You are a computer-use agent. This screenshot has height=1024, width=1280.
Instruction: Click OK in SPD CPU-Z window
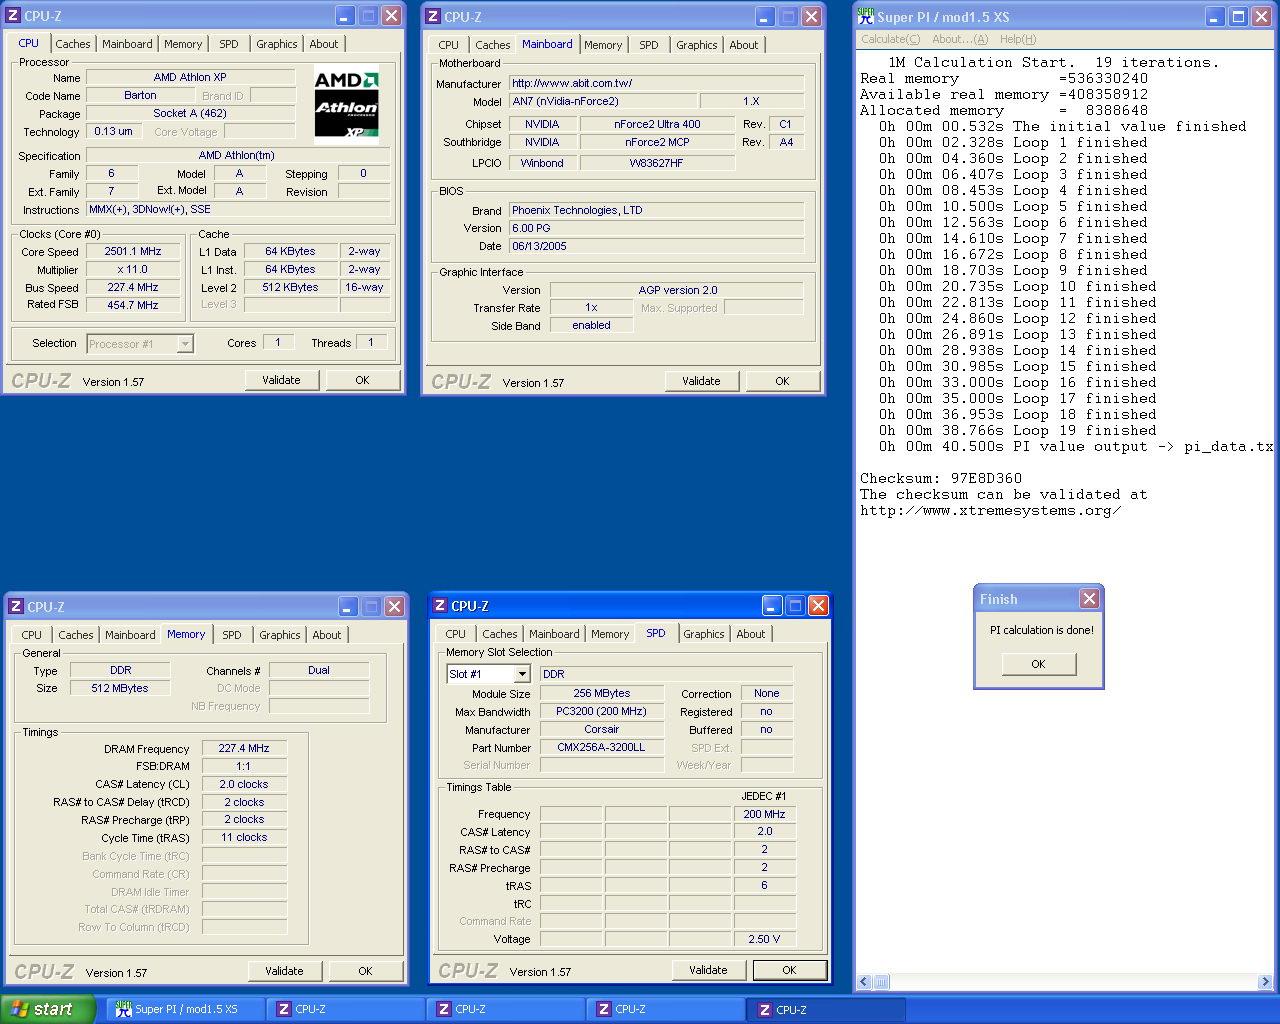pyautogui.click(x=789, y=970)
